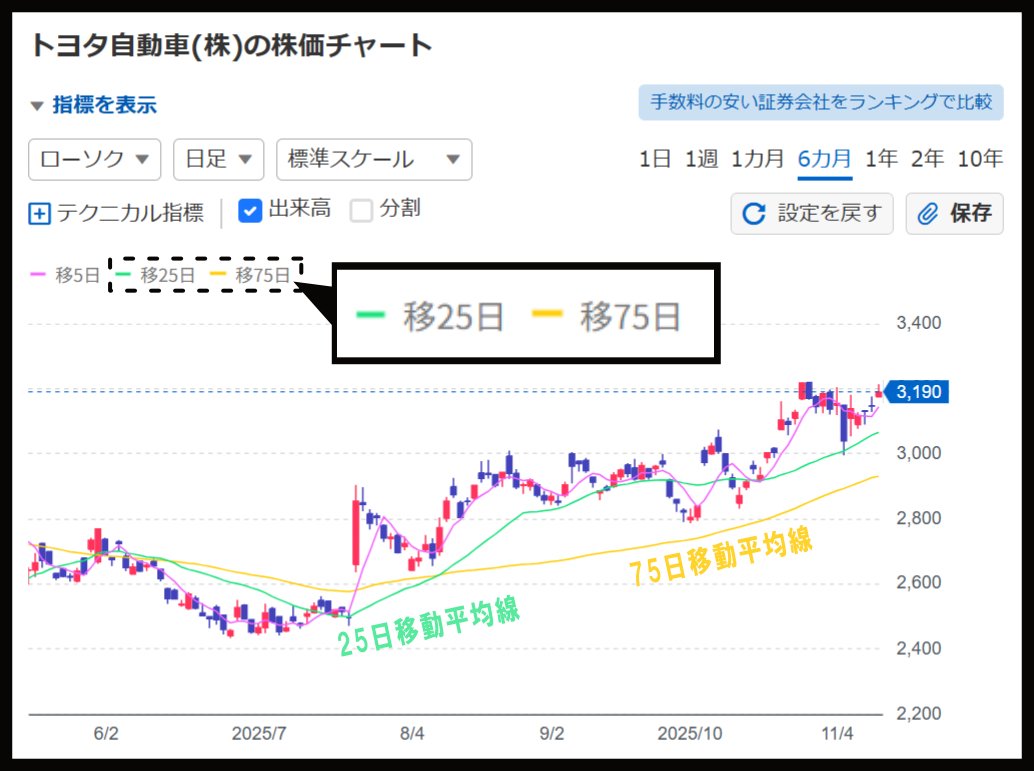Open the 10年 chart view

click(981, 158)
